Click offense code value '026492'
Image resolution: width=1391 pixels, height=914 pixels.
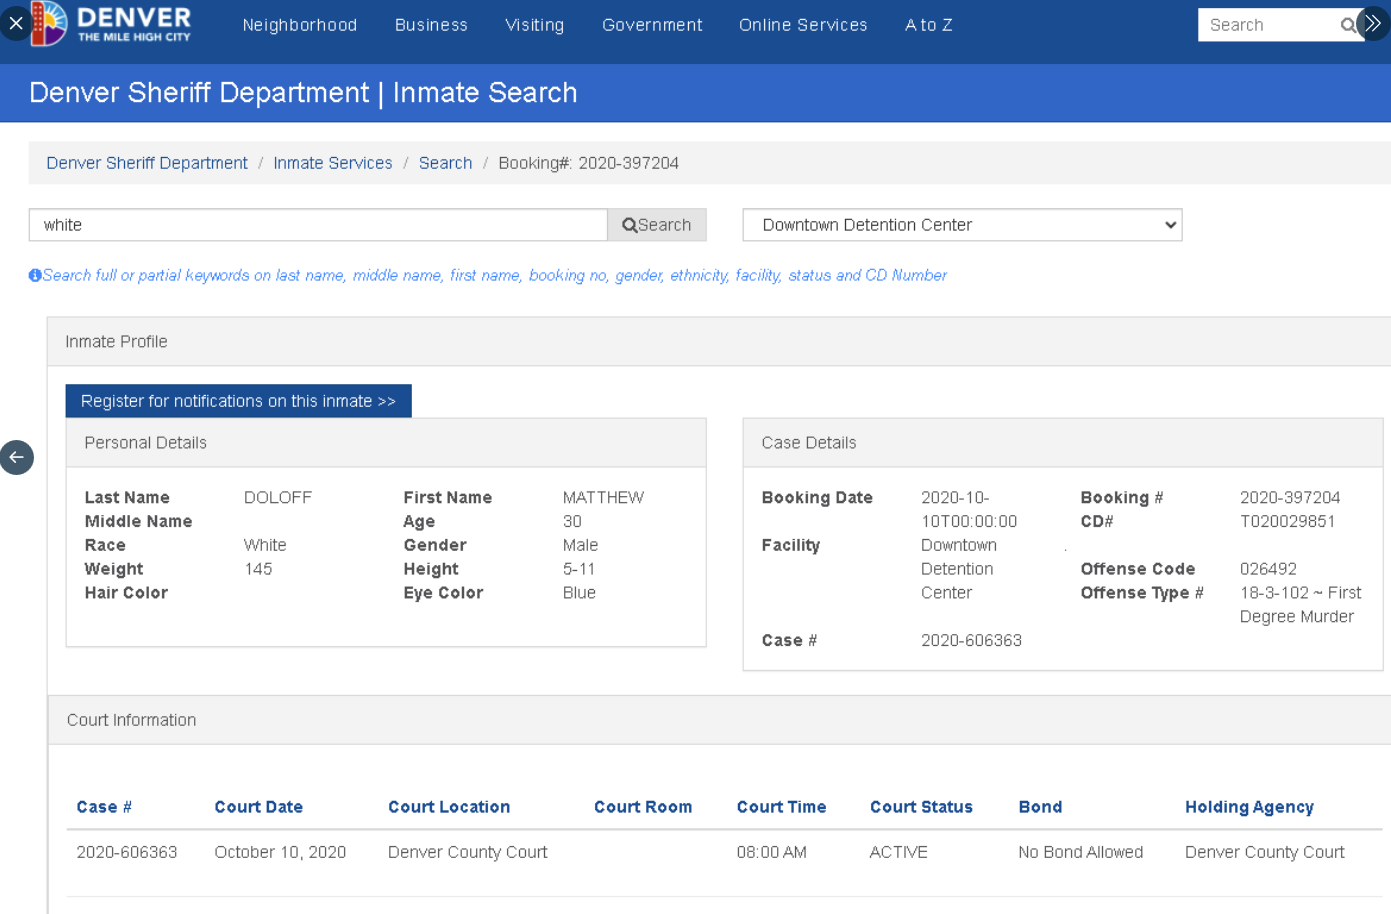click(x=1268, y=569)
